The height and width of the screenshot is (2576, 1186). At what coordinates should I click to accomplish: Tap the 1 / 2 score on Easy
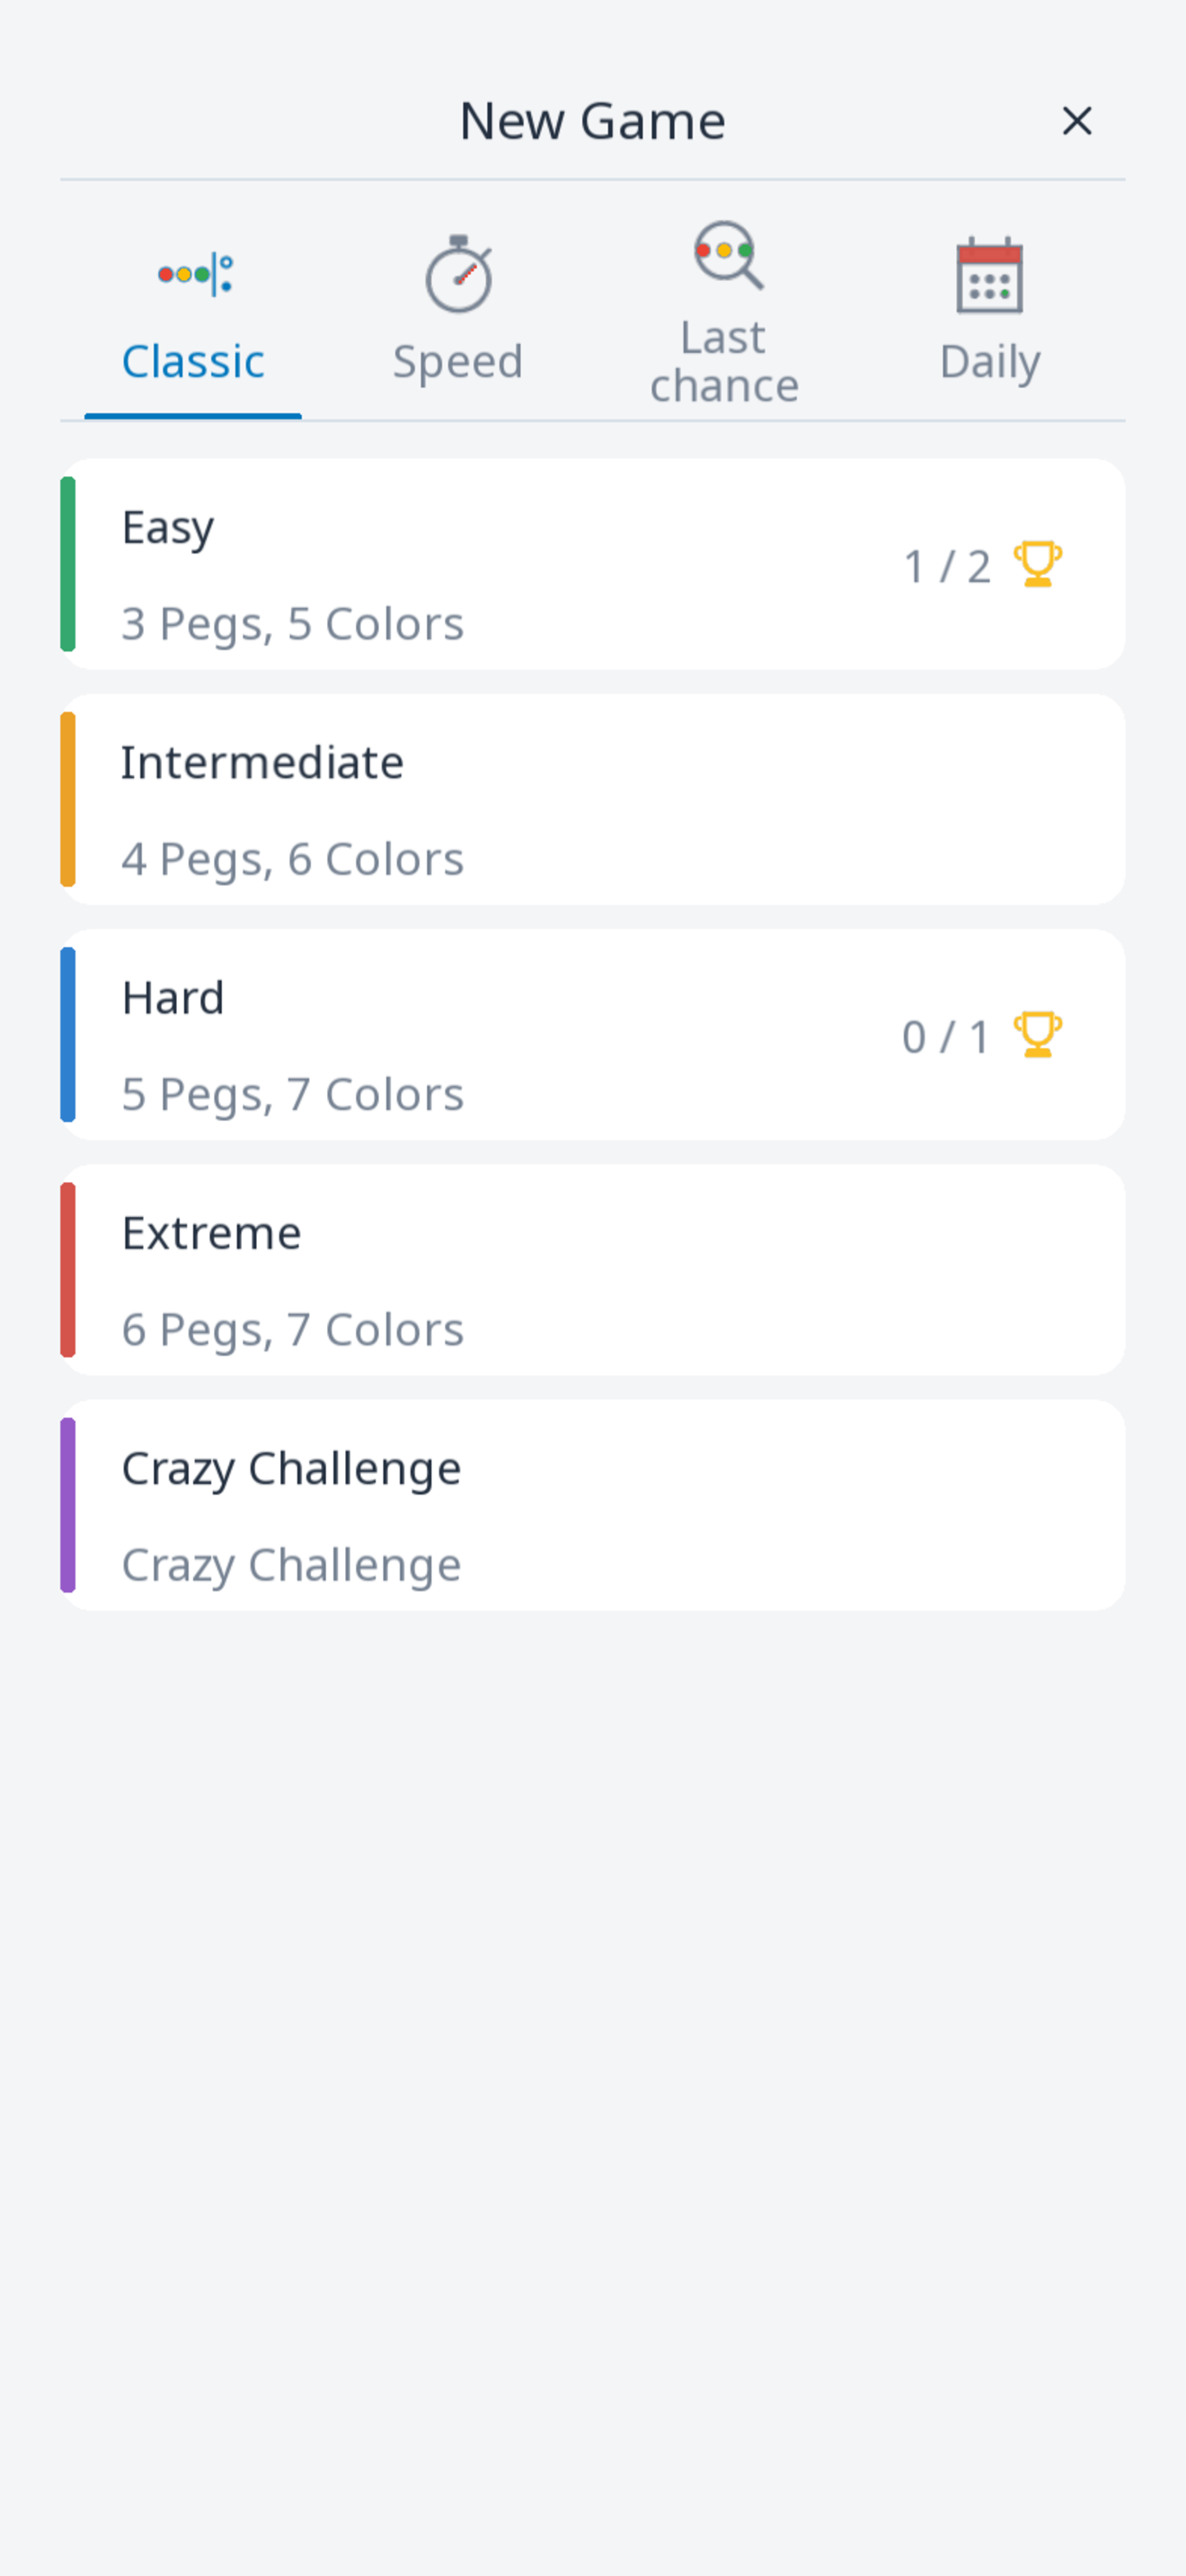click(947, 566)
